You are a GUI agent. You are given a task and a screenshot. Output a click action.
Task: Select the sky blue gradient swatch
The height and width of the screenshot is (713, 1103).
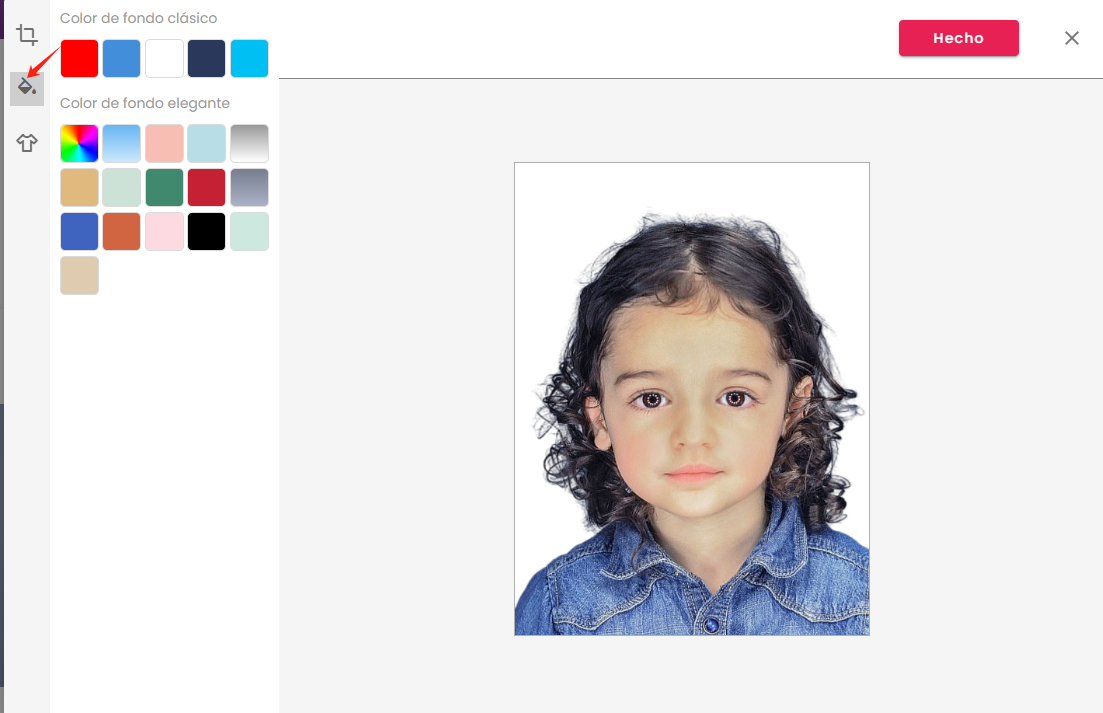point(122,143)
